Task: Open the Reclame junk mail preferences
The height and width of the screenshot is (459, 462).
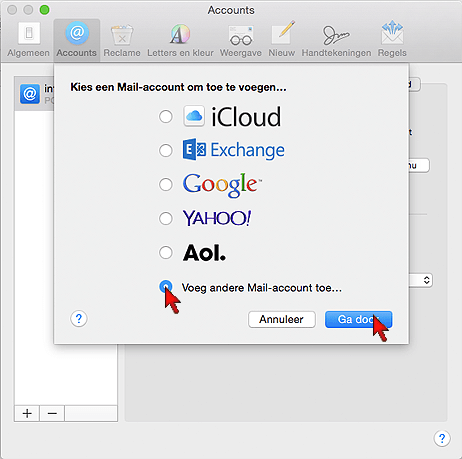Action: pos(122,39)
